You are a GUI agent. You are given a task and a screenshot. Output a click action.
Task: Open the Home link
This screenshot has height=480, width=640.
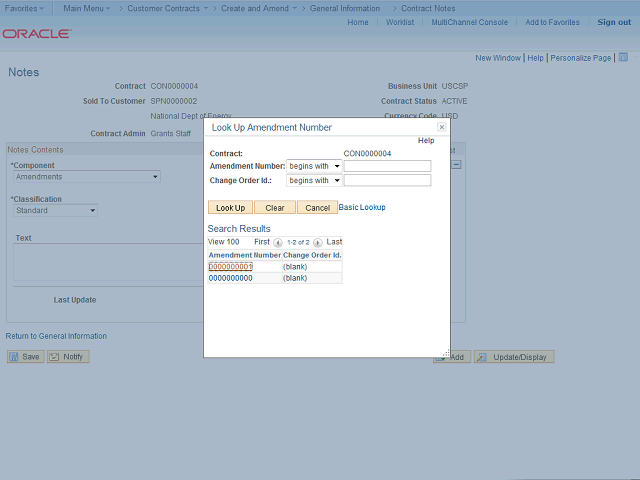point(358,22)
